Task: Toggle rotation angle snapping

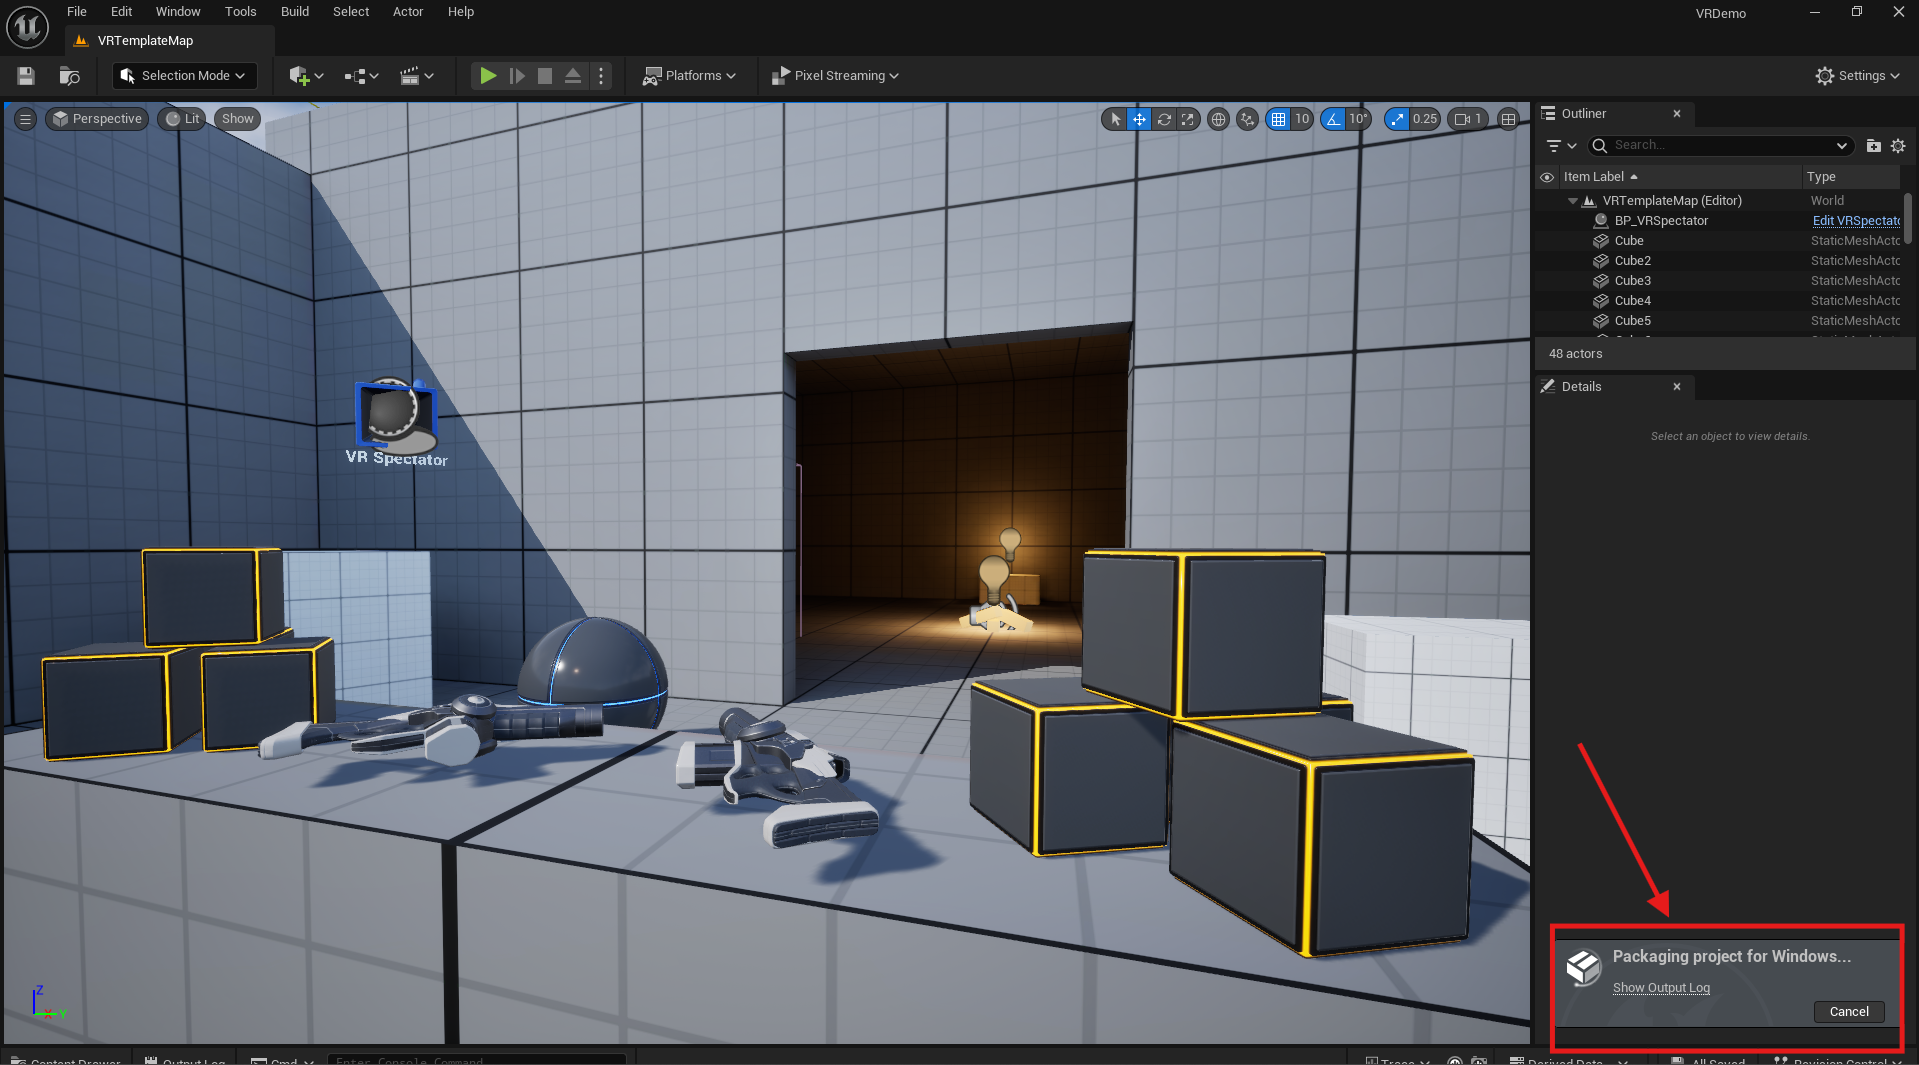Action: tap(1334, 119)
